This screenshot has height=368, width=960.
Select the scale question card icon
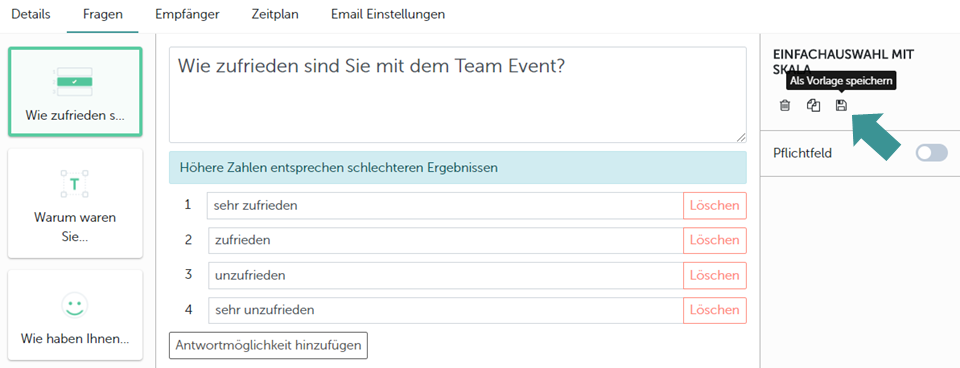[x=75, y=81]
